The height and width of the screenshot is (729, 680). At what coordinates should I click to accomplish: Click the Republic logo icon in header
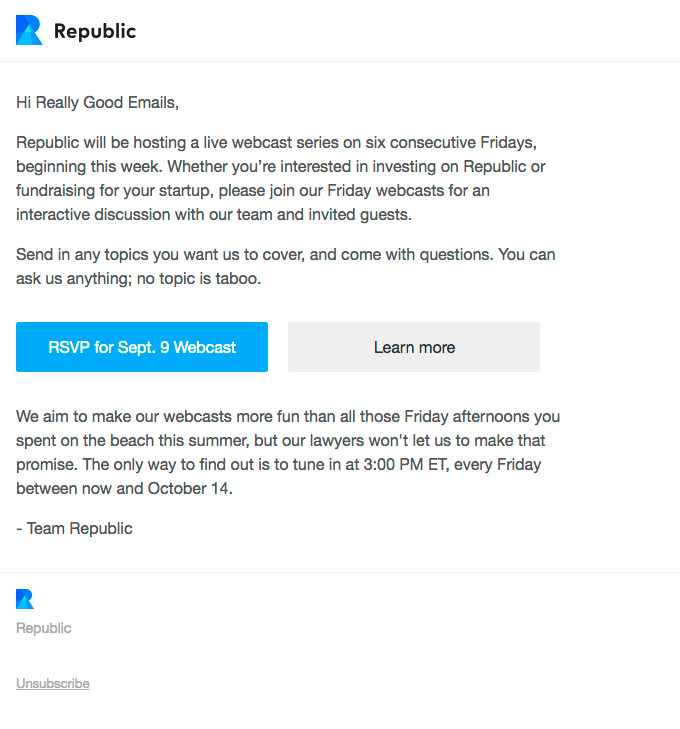click(29, 31)
